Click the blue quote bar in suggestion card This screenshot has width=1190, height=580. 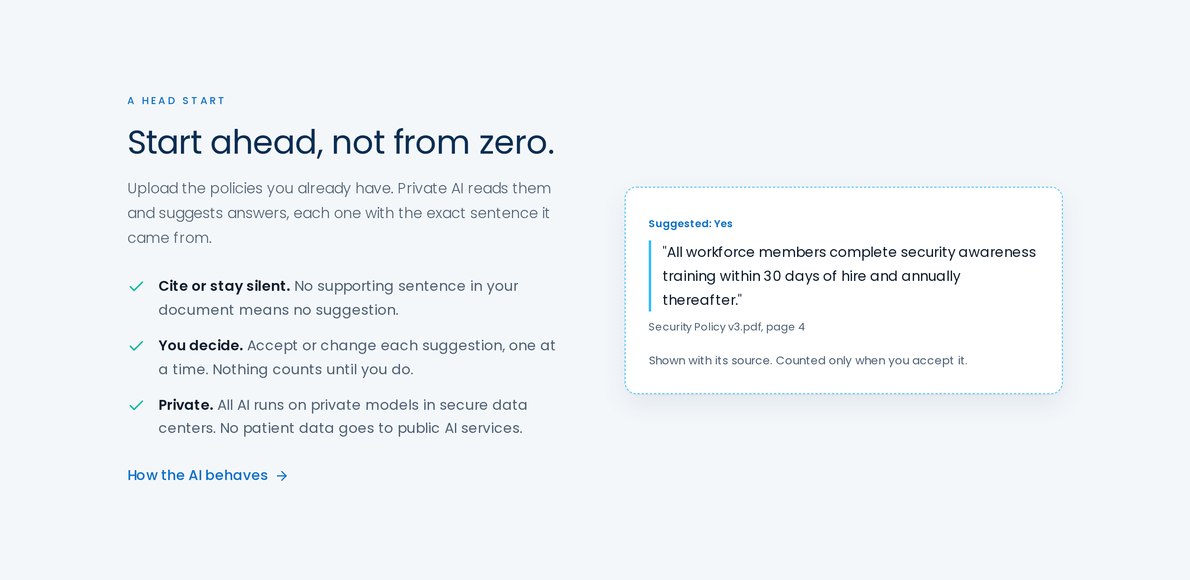point(650,276)
